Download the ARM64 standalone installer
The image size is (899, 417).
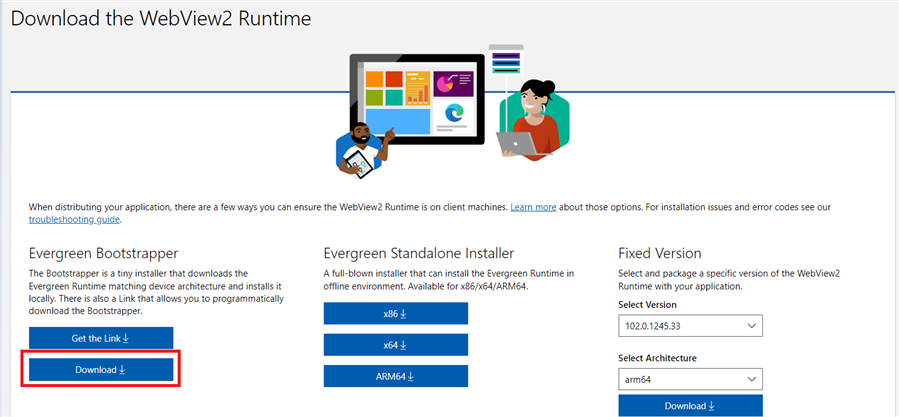coord(396,376)
